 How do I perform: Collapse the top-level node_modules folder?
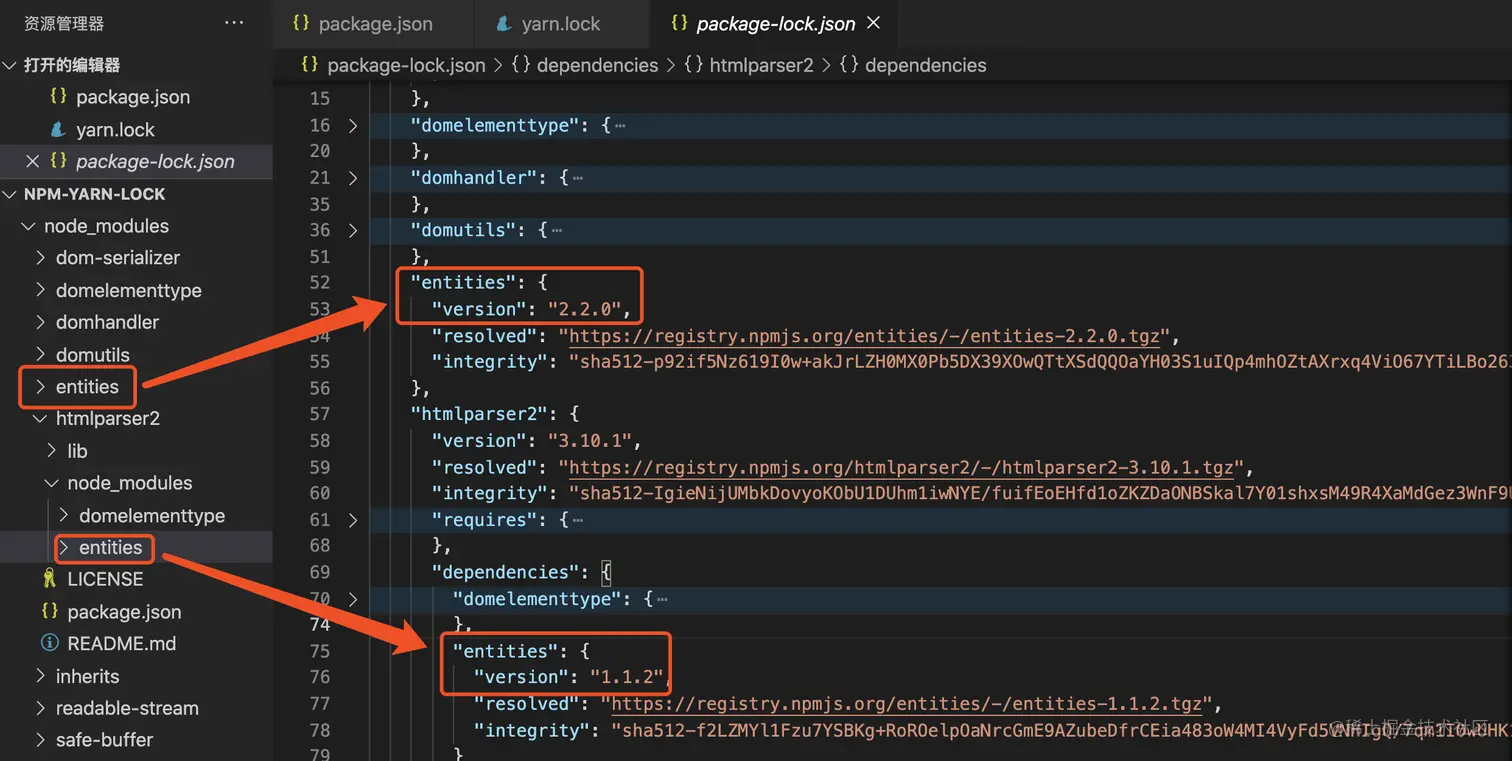click(27, 226)
